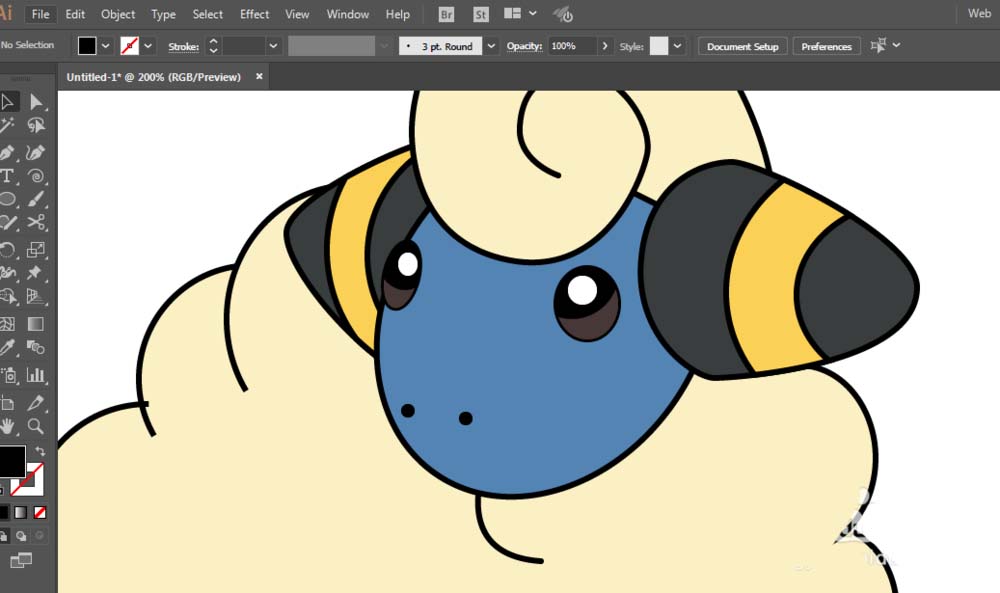1000x593 pixels.
Task: Open the Select menu
Action: [x=208, y=14]
